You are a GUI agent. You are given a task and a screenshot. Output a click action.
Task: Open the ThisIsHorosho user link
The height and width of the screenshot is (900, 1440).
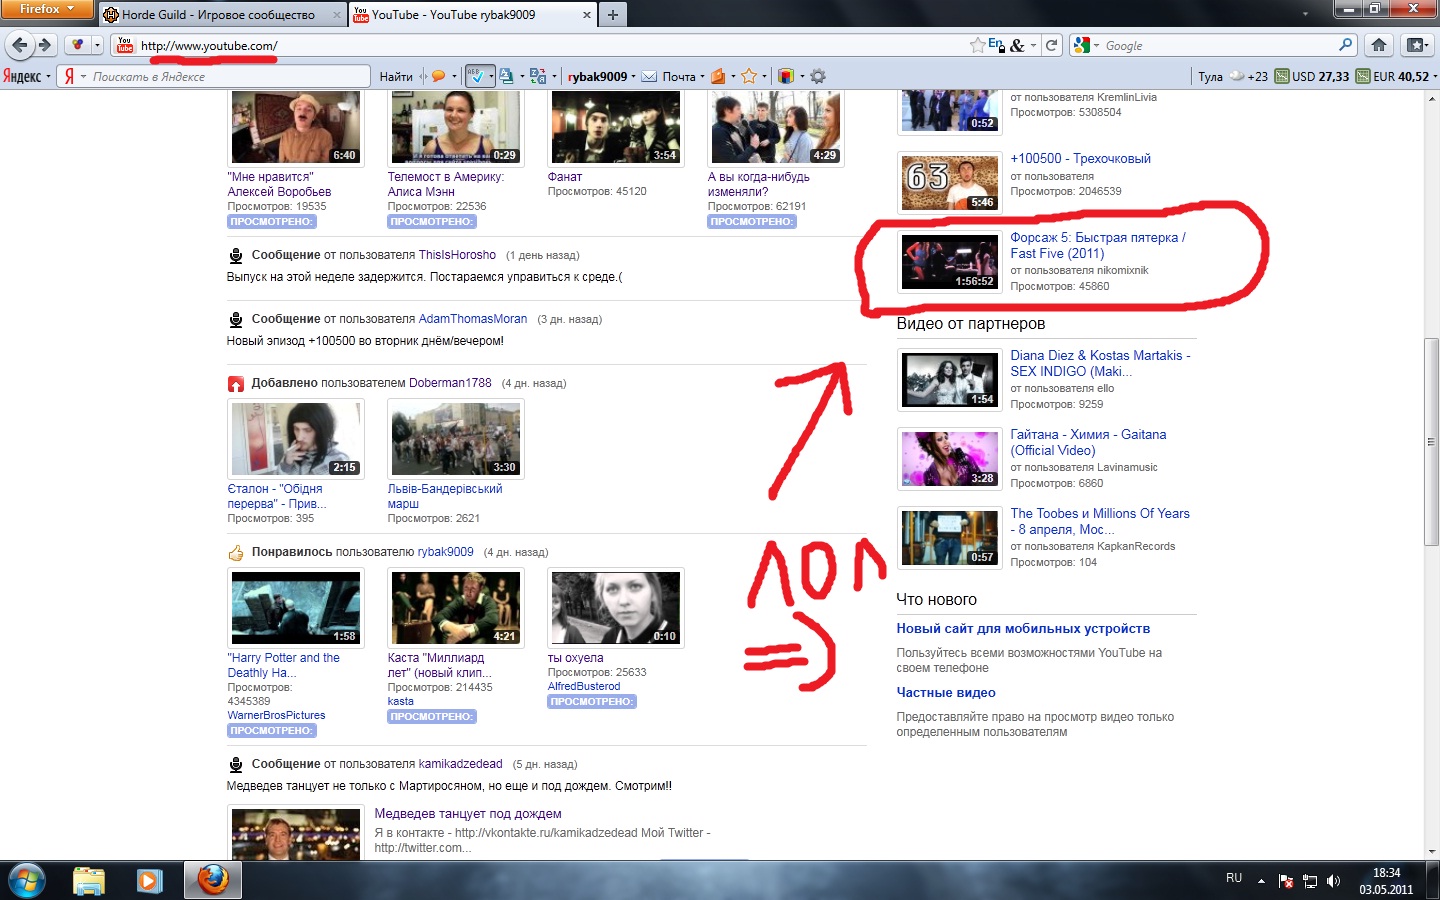[457, 255]
